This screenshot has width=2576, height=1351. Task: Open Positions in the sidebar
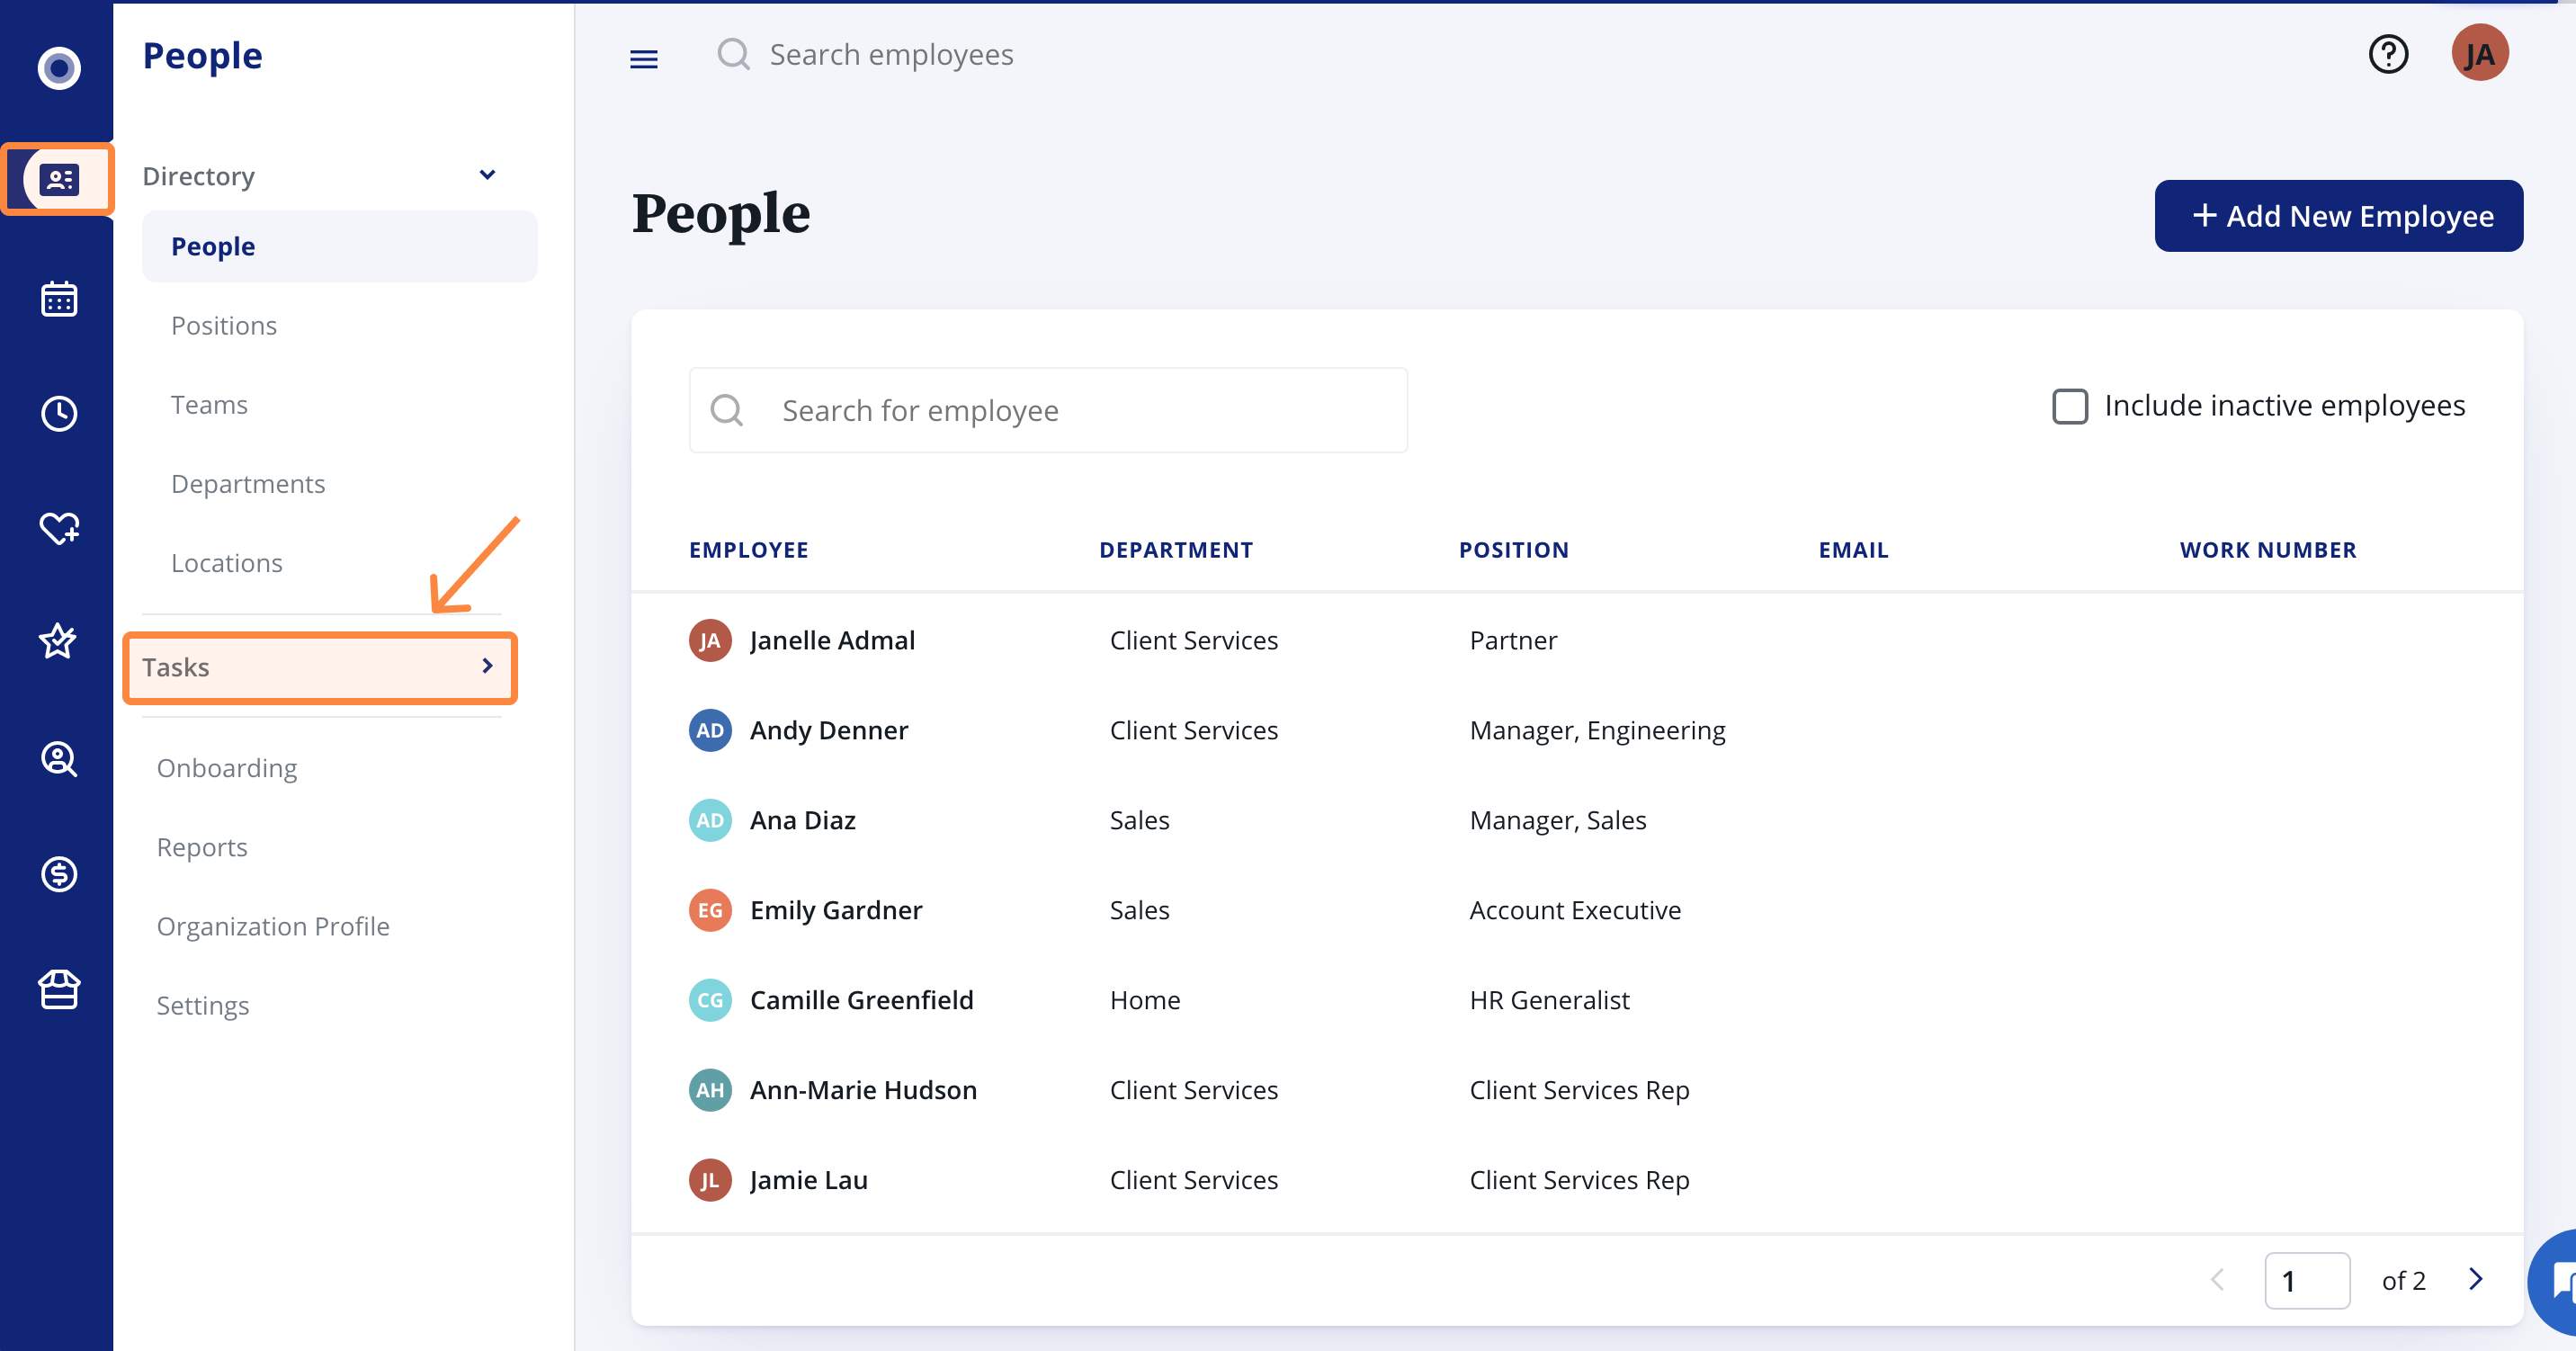(x=224, y=326)
